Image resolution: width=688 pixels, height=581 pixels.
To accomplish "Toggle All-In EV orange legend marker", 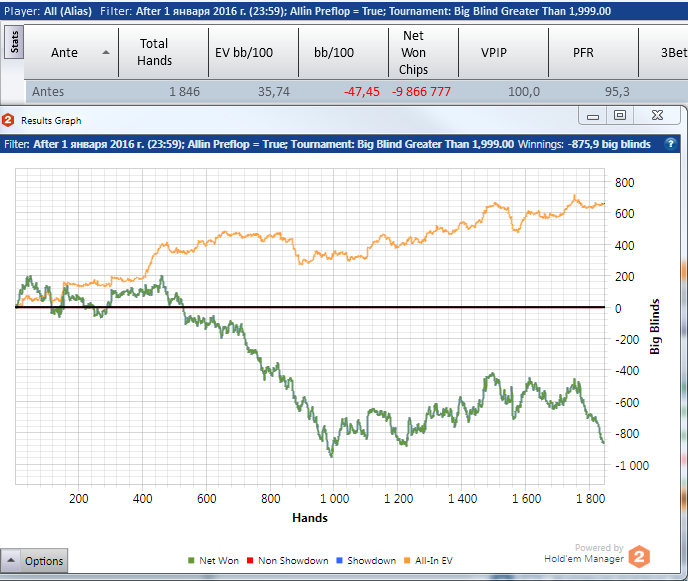I will point(407,560).
